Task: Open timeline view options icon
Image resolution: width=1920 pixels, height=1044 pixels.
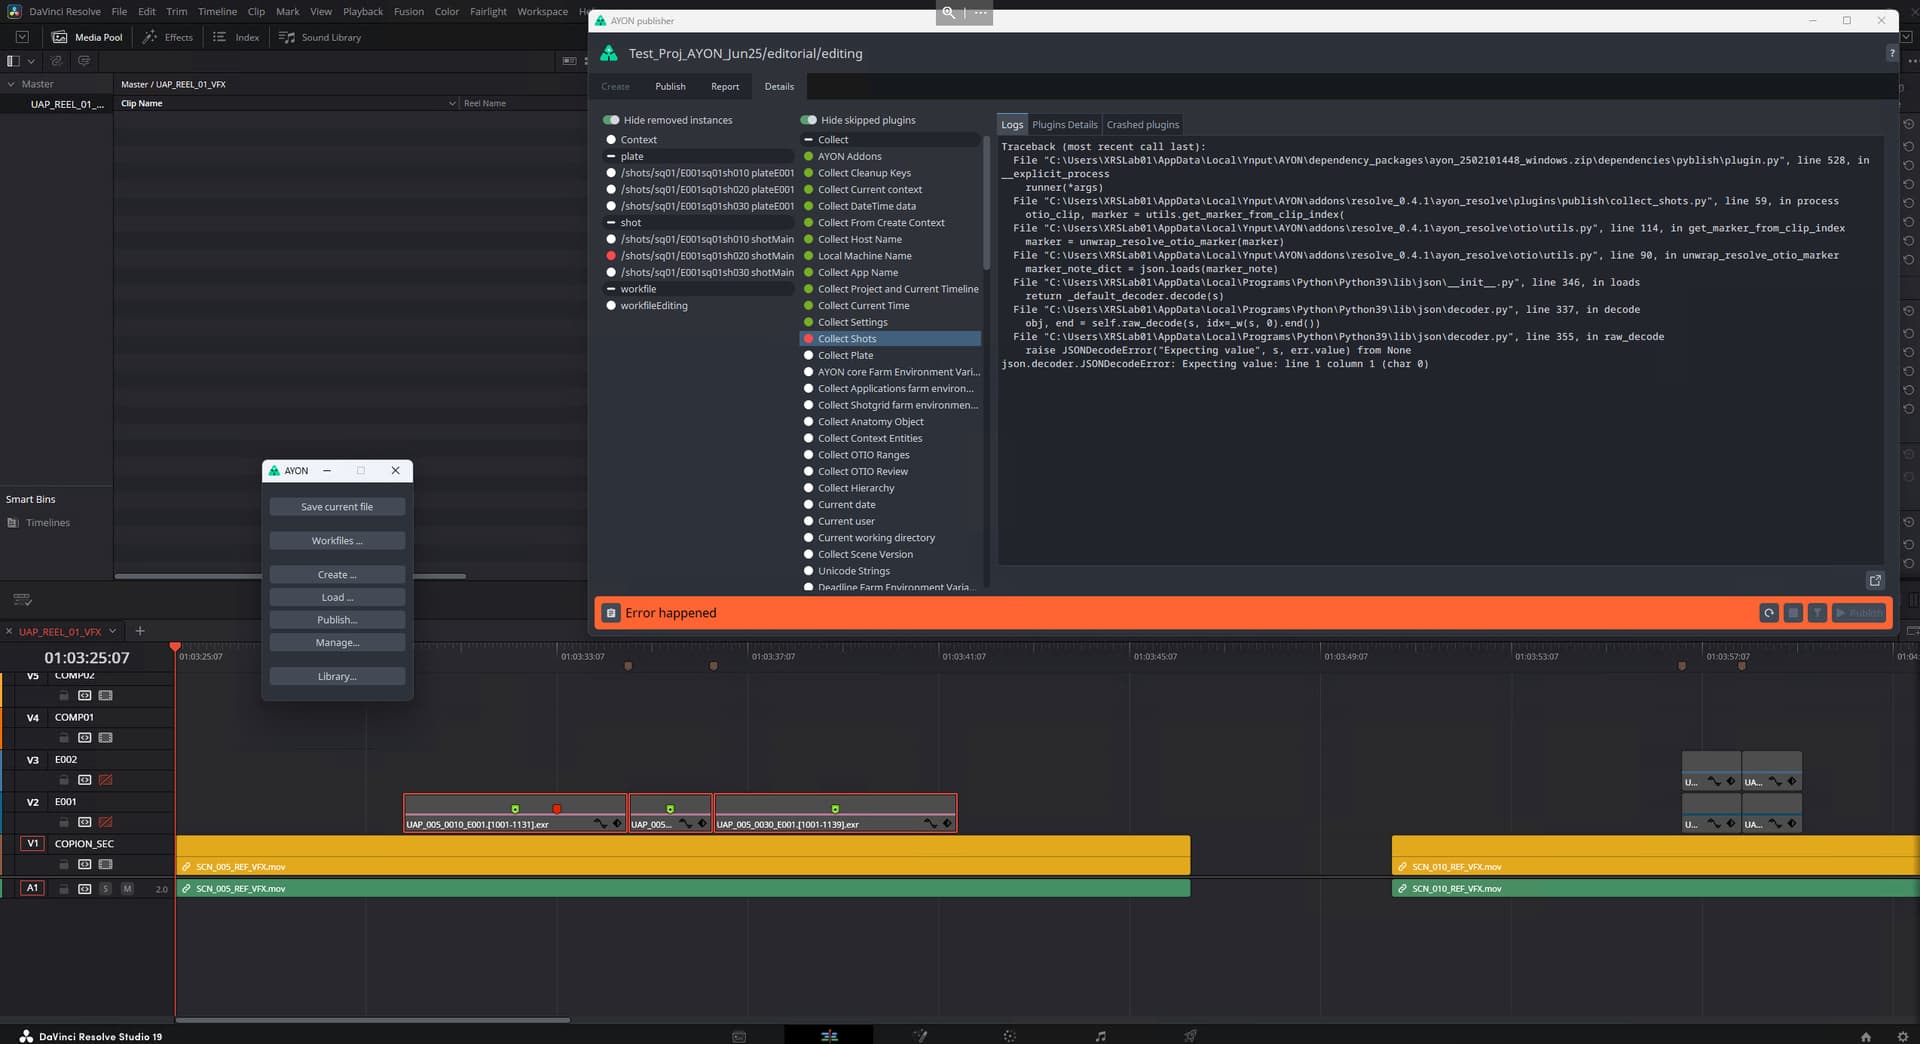Action: pos(22,600)
